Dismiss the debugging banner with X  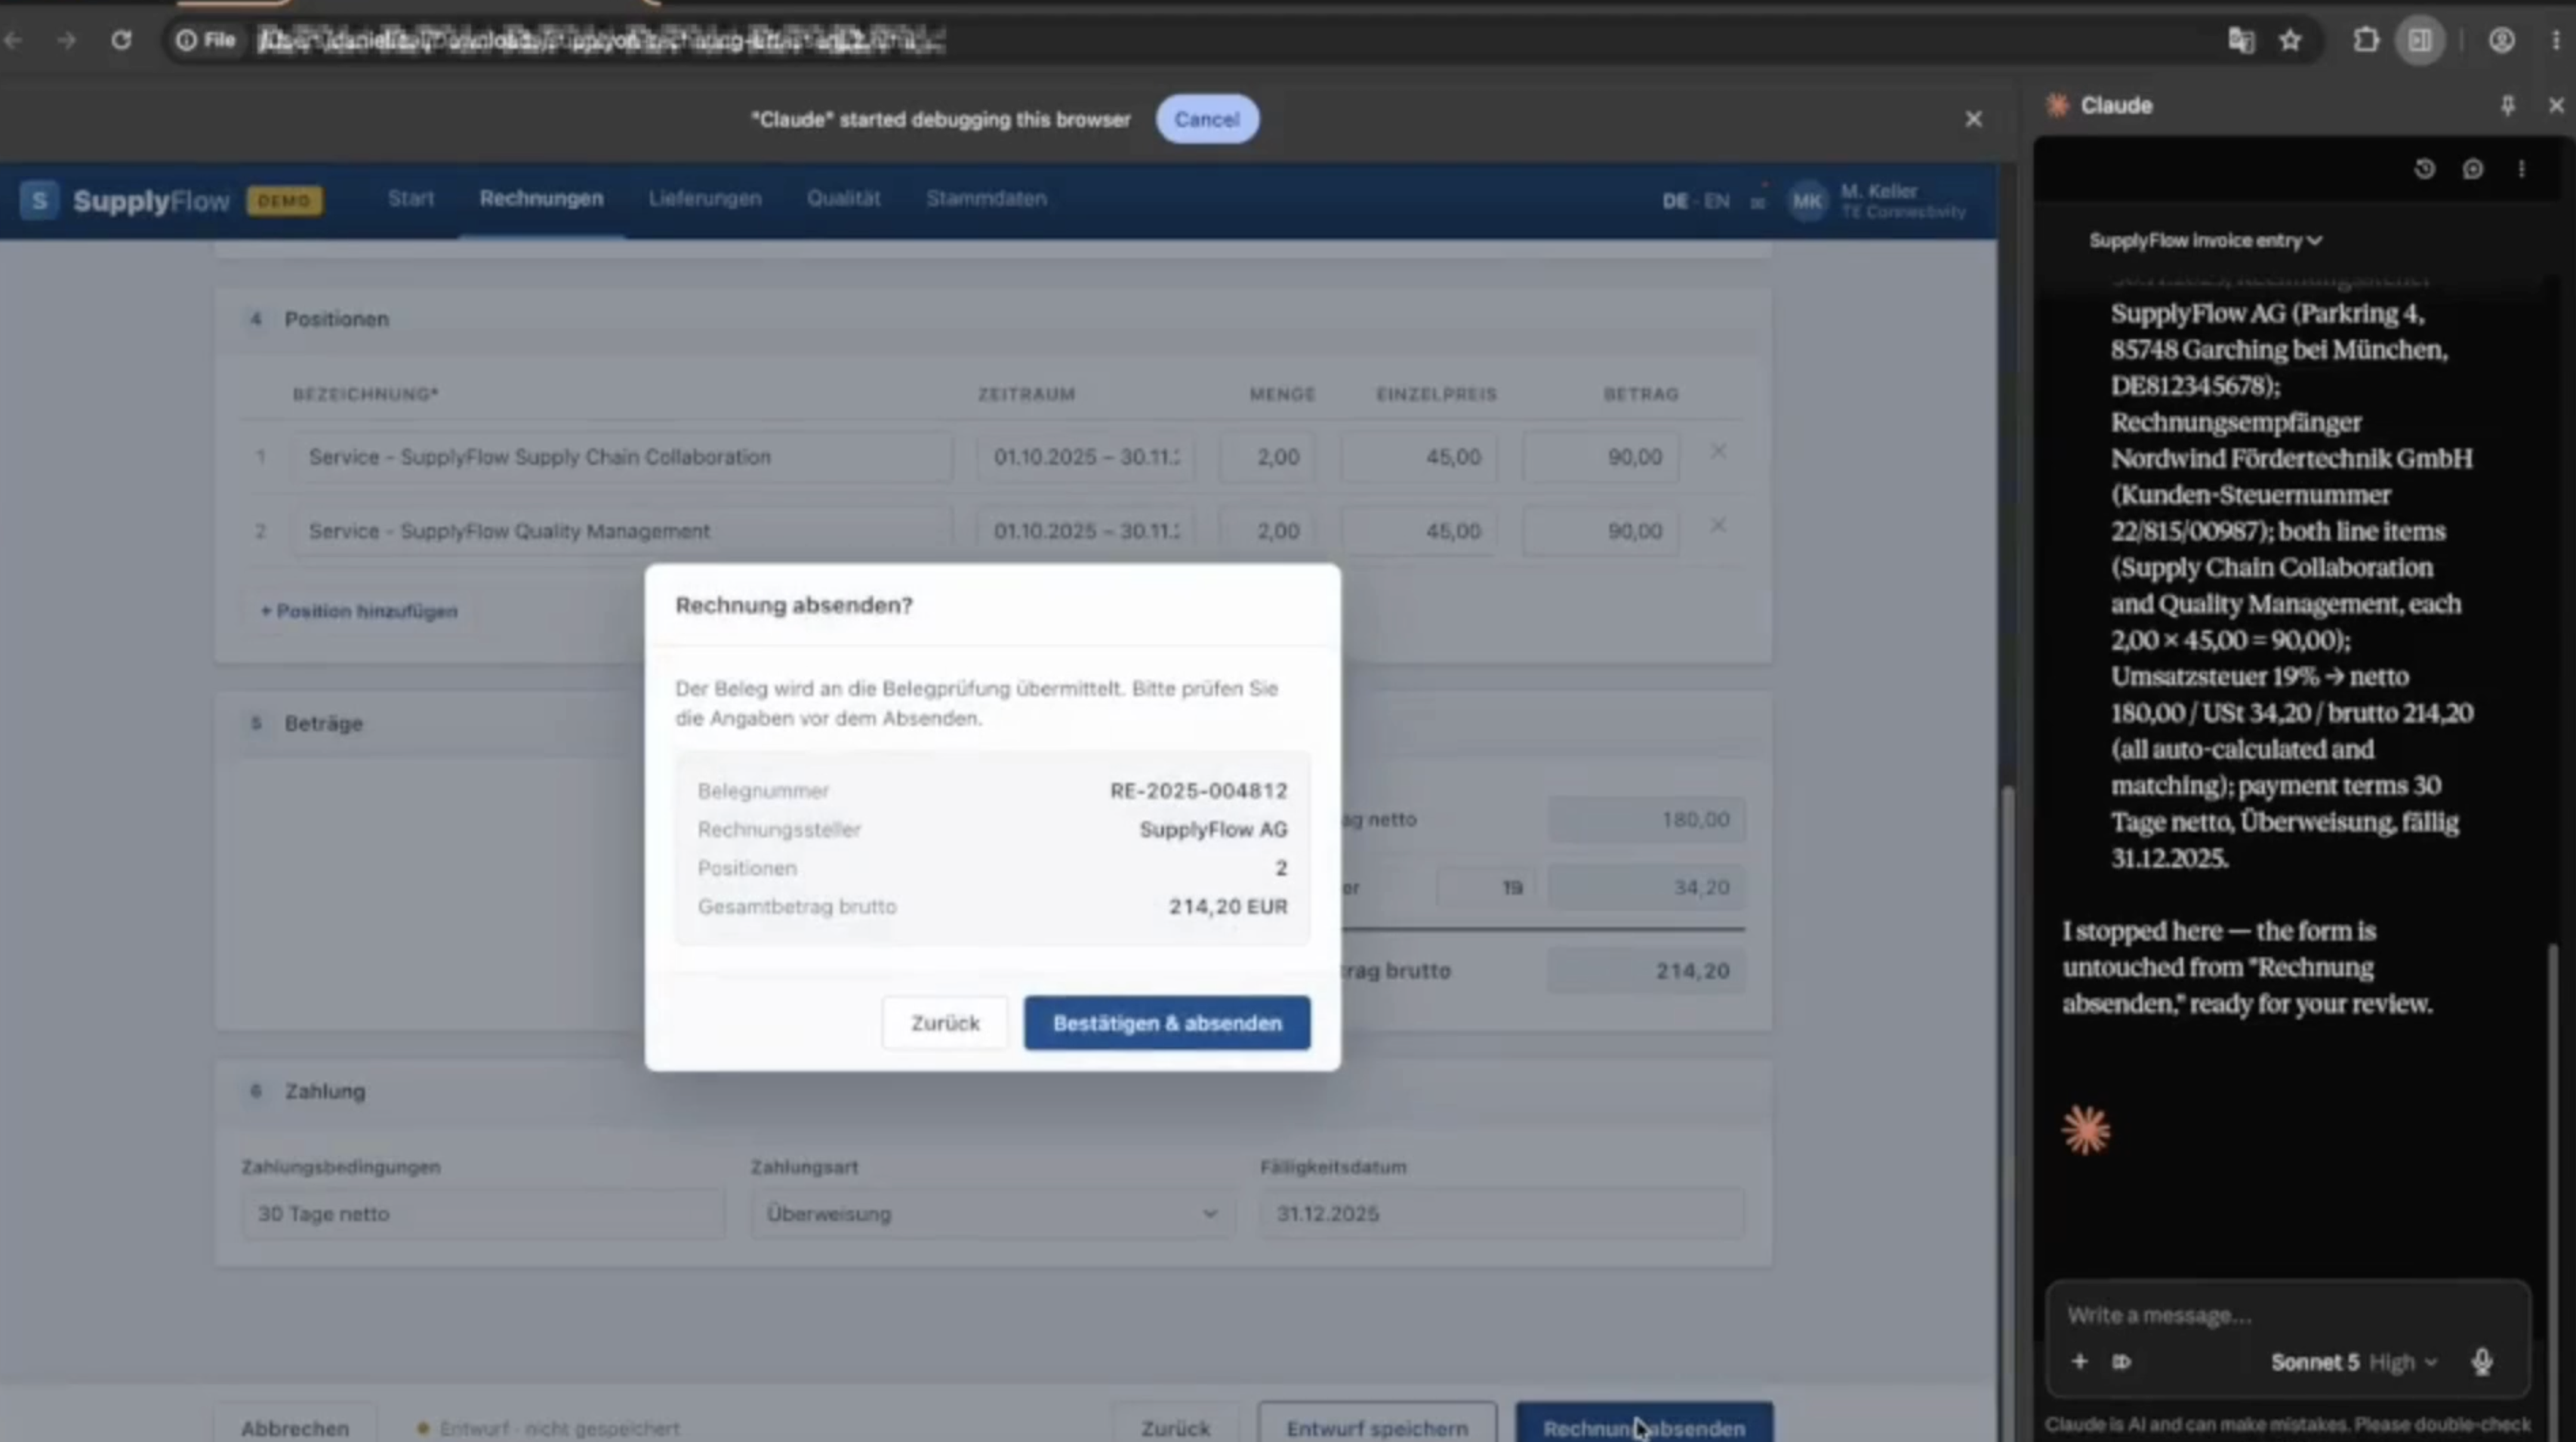click(1973, 119)
